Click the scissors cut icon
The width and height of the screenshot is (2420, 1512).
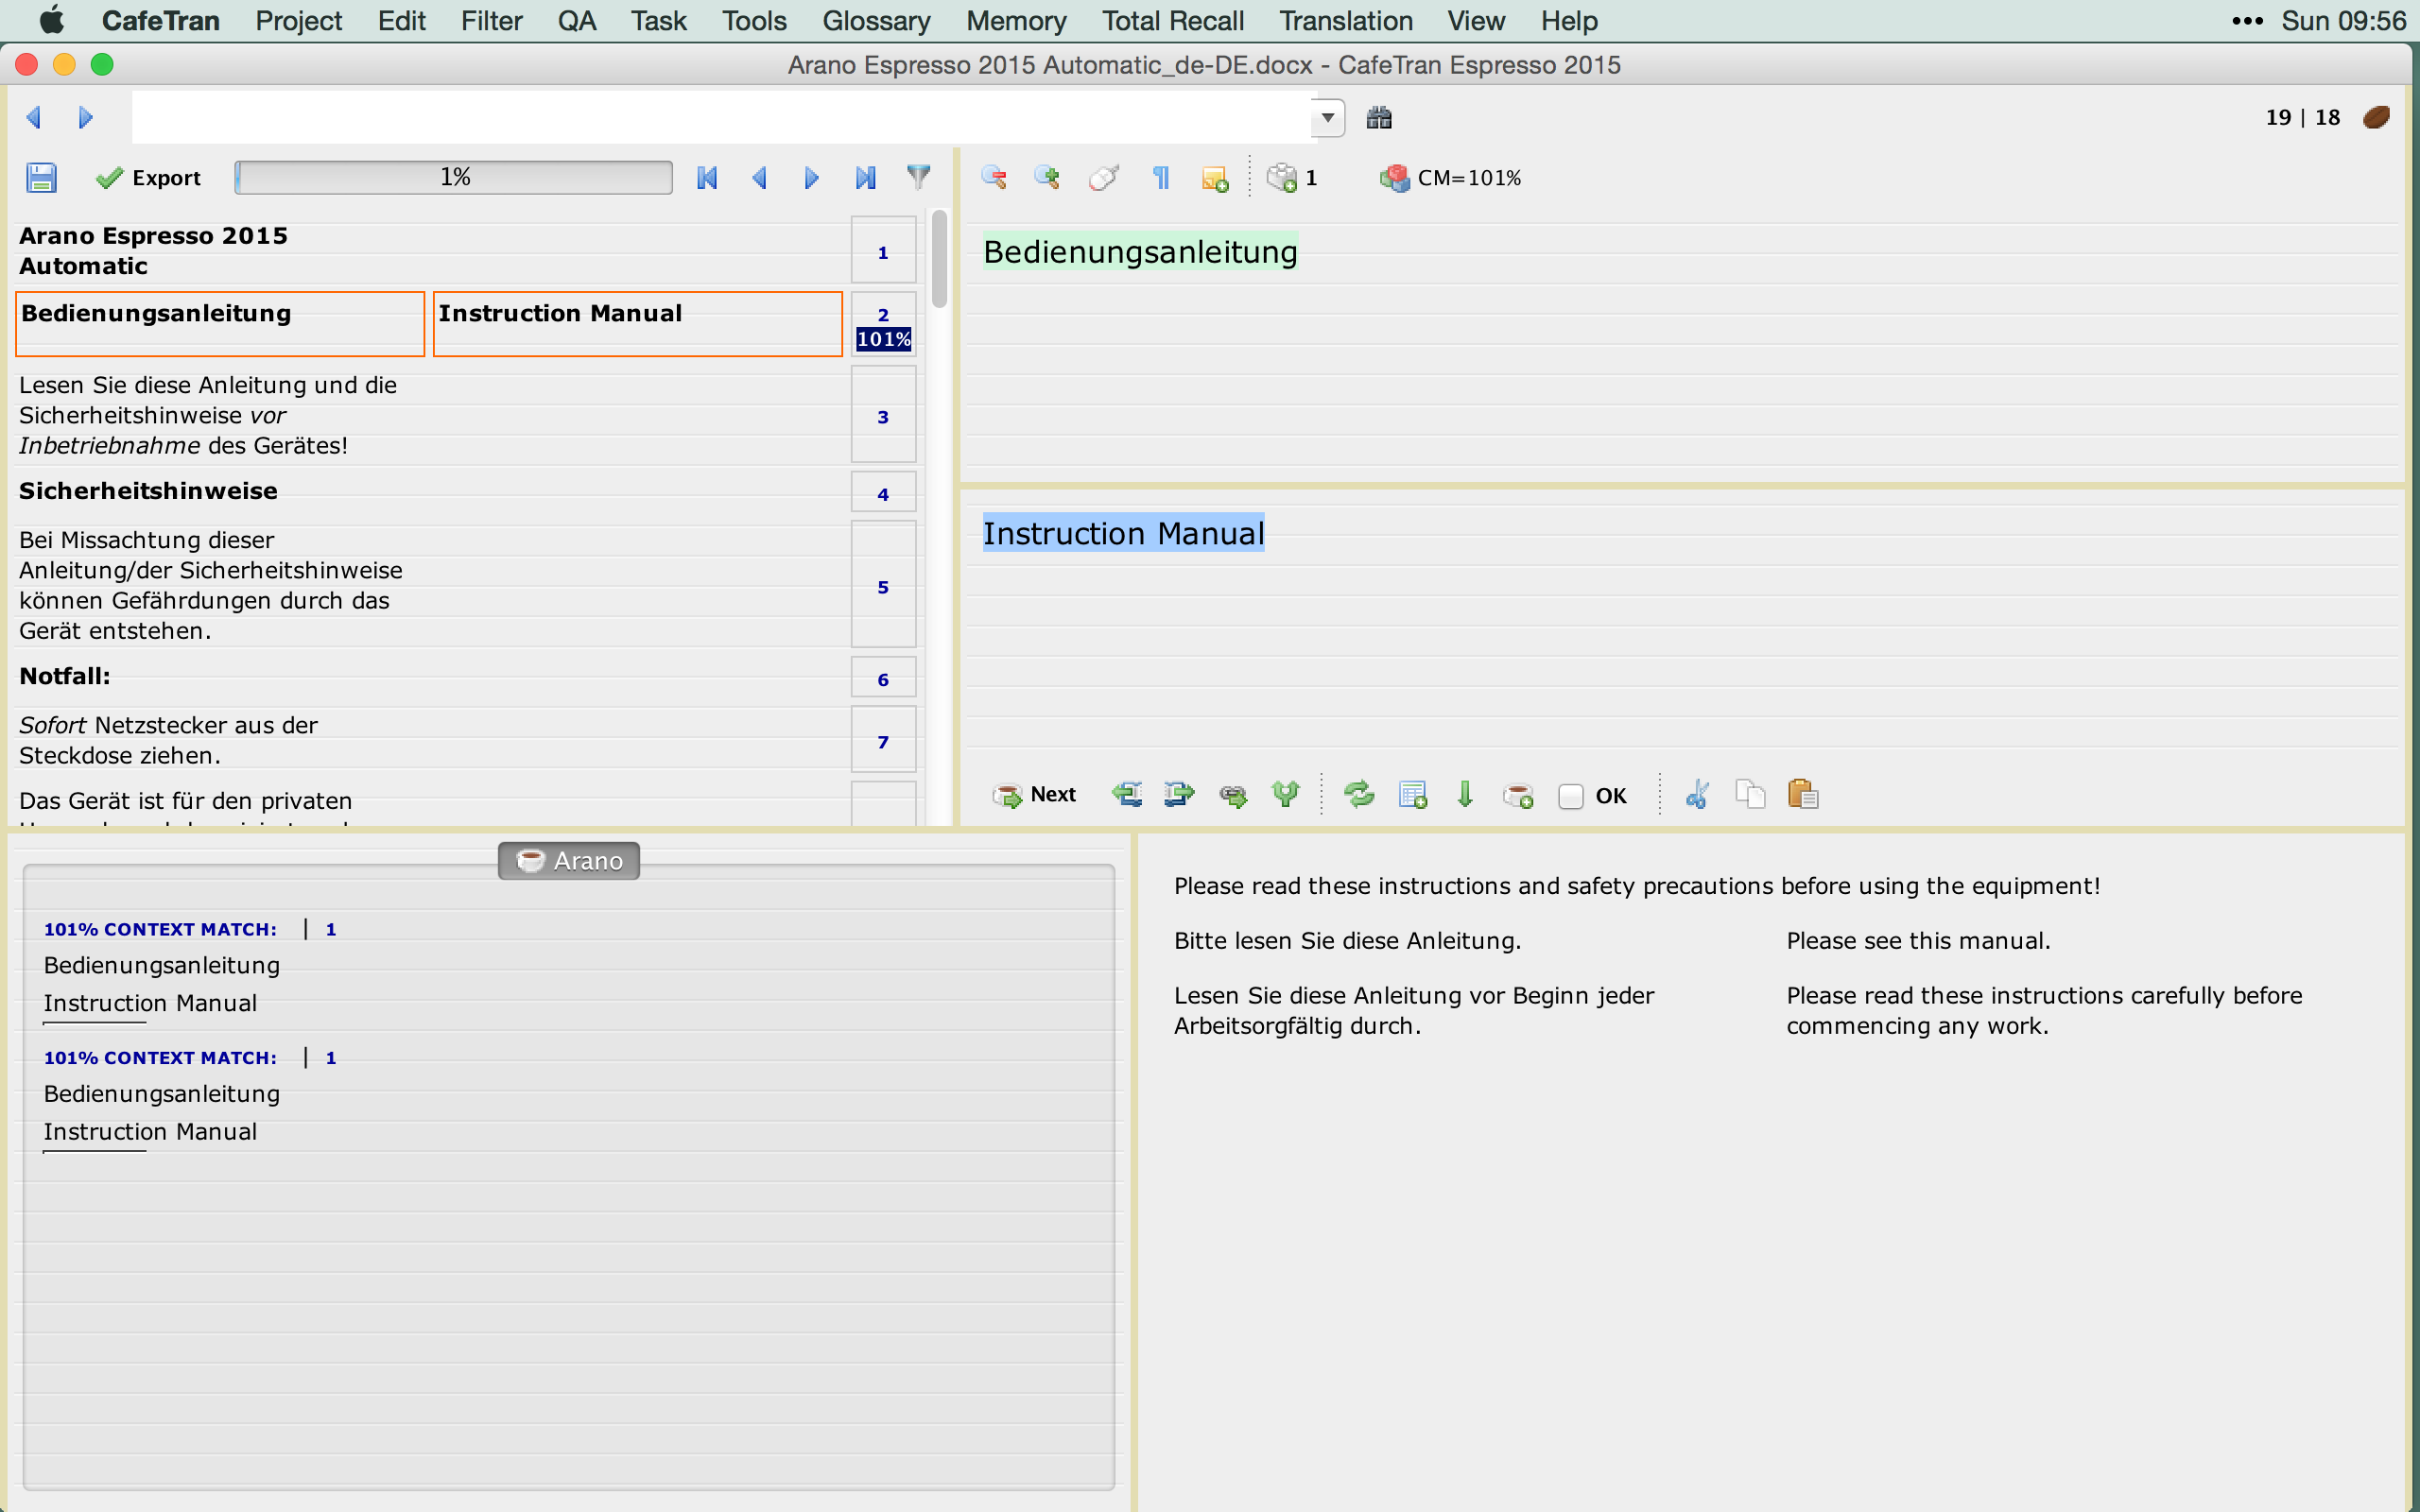1697,795
